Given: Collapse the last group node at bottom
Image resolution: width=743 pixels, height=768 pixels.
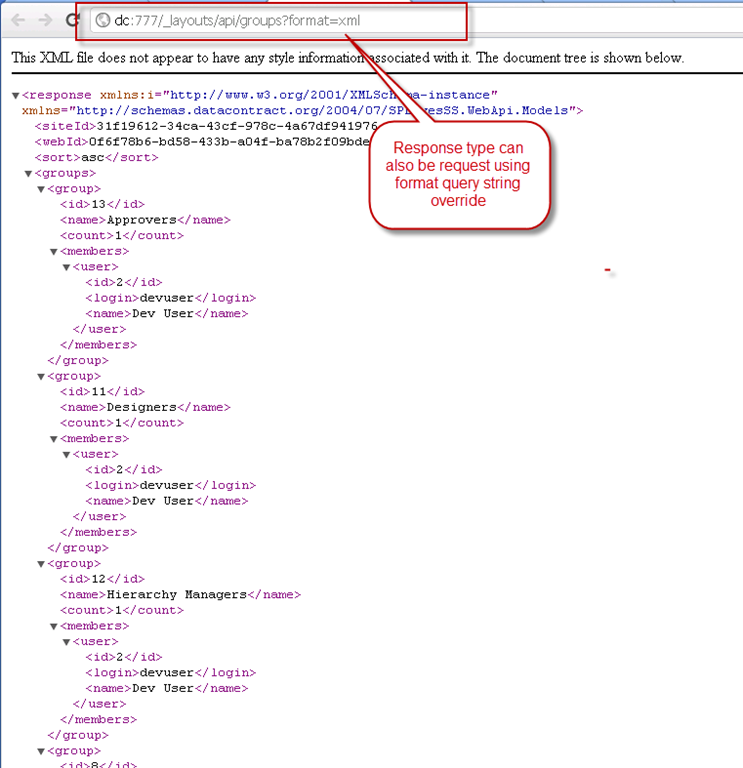Looking at the screenshot, I should tap(41, 751).
